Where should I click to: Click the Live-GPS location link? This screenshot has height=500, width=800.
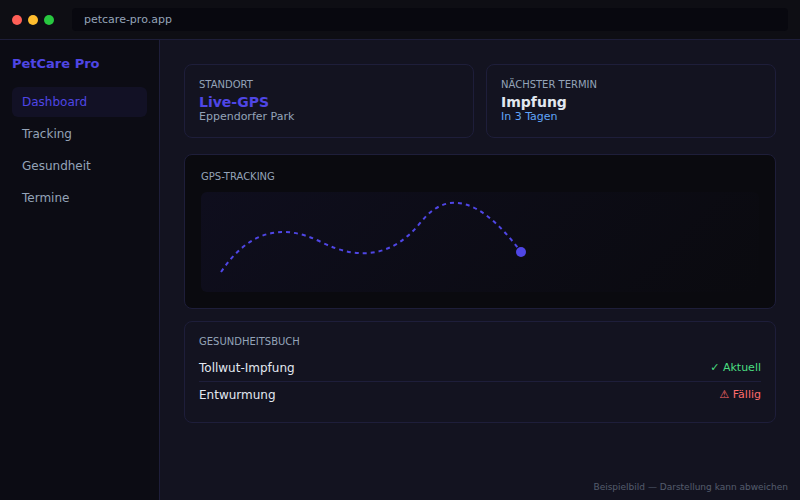click(x=233, y=102)
